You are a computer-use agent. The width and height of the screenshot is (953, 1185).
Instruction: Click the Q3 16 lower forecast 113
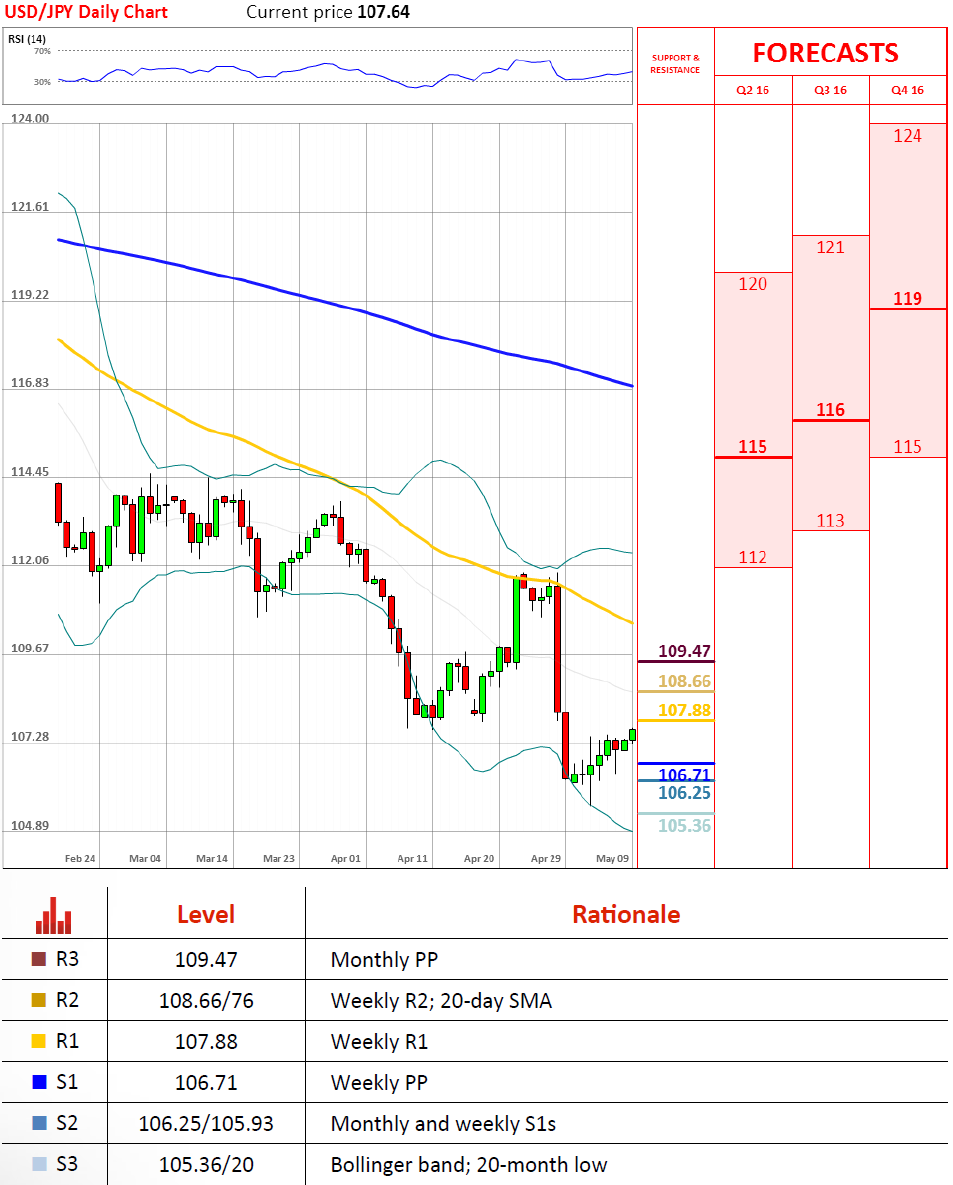point(831,521)
